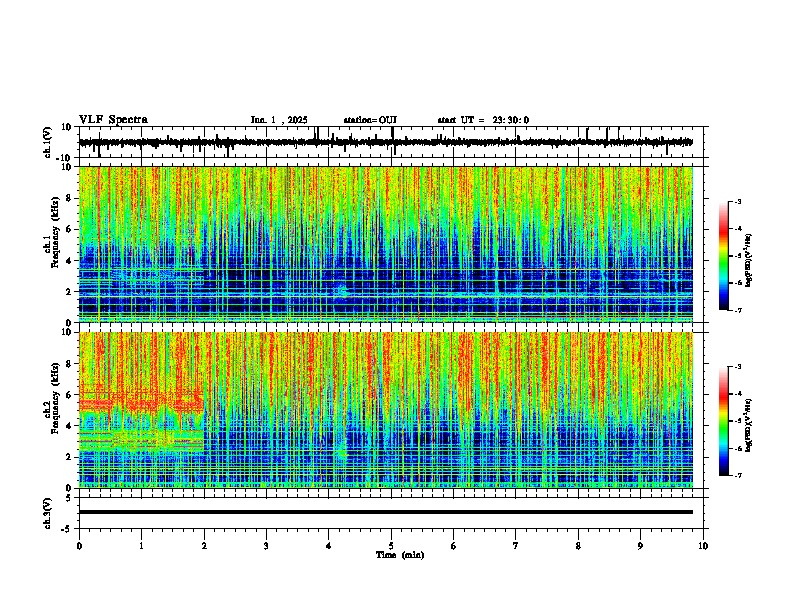
Task: Click the "-7" tick on ch.2 colorbar
Action: (738, 475)
